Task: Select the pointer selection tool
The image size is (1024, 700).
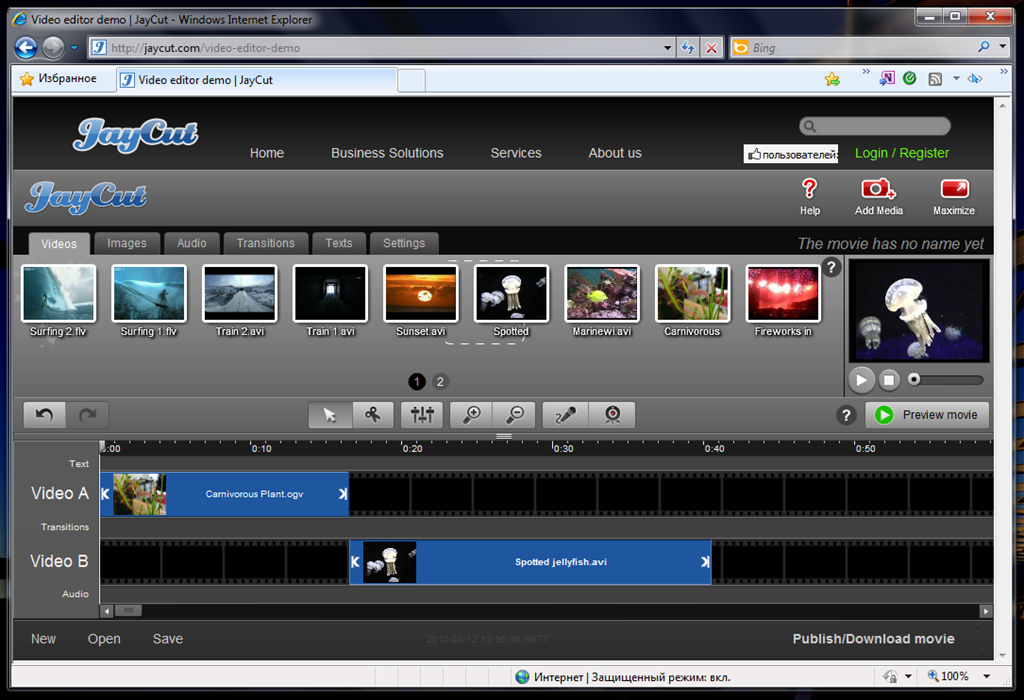Action: (x=330, y=415)
